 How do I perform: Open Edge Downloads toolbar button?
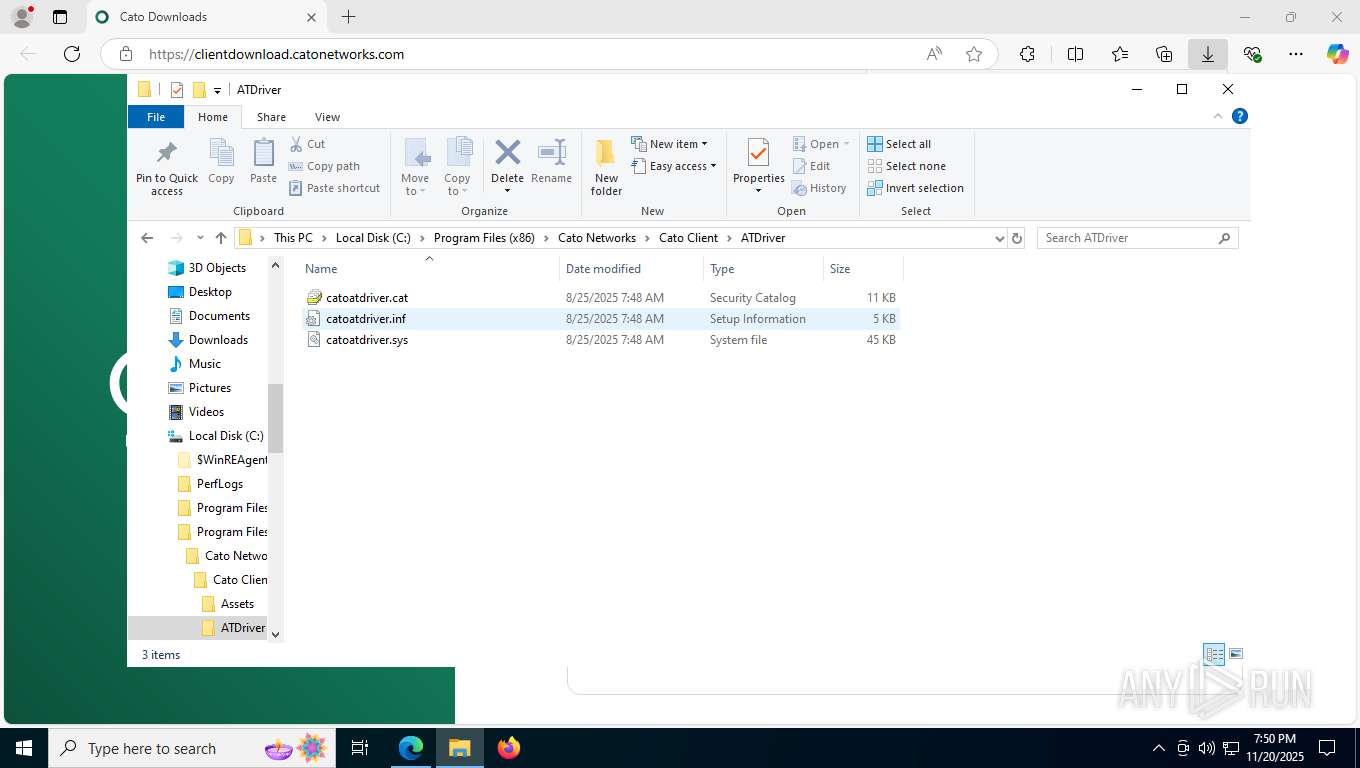(x=1208, y=54)
